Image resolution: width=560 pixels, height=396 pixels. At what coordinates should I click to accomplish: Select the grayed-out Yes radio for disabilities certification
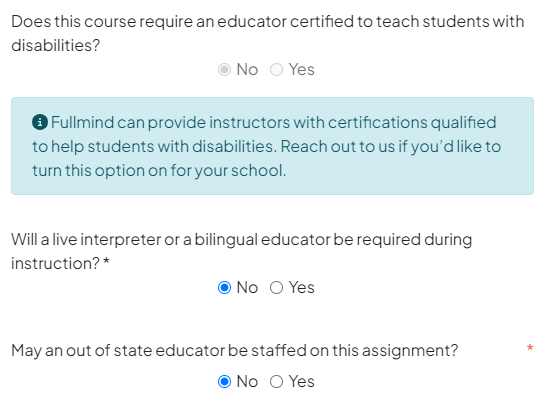coord(276,70)
